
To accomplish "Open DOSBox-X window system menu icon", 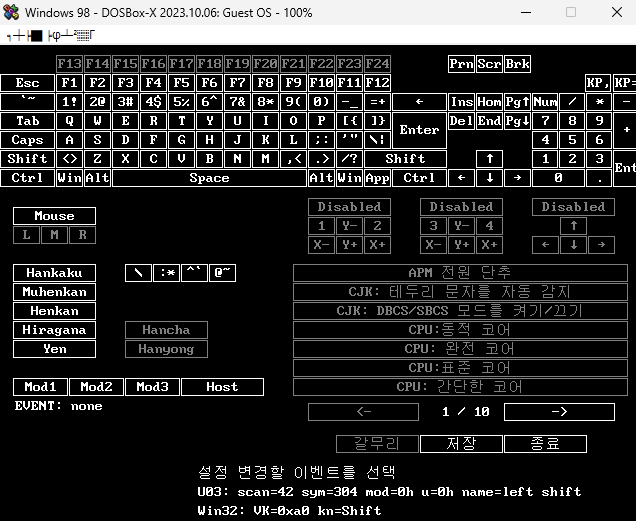I will (x=11, y=12).
